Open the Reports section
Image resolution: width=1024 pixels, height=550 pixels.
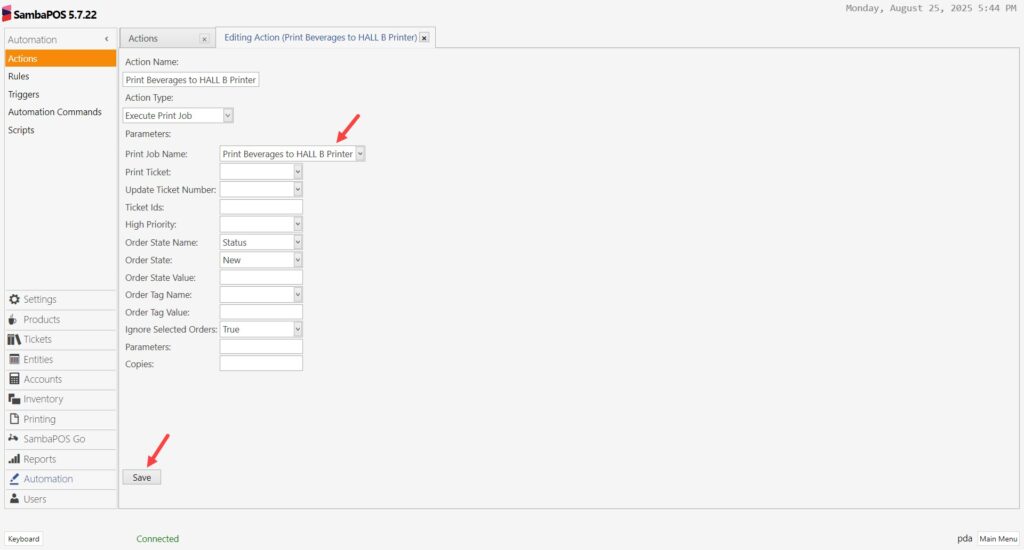(60, 459)
